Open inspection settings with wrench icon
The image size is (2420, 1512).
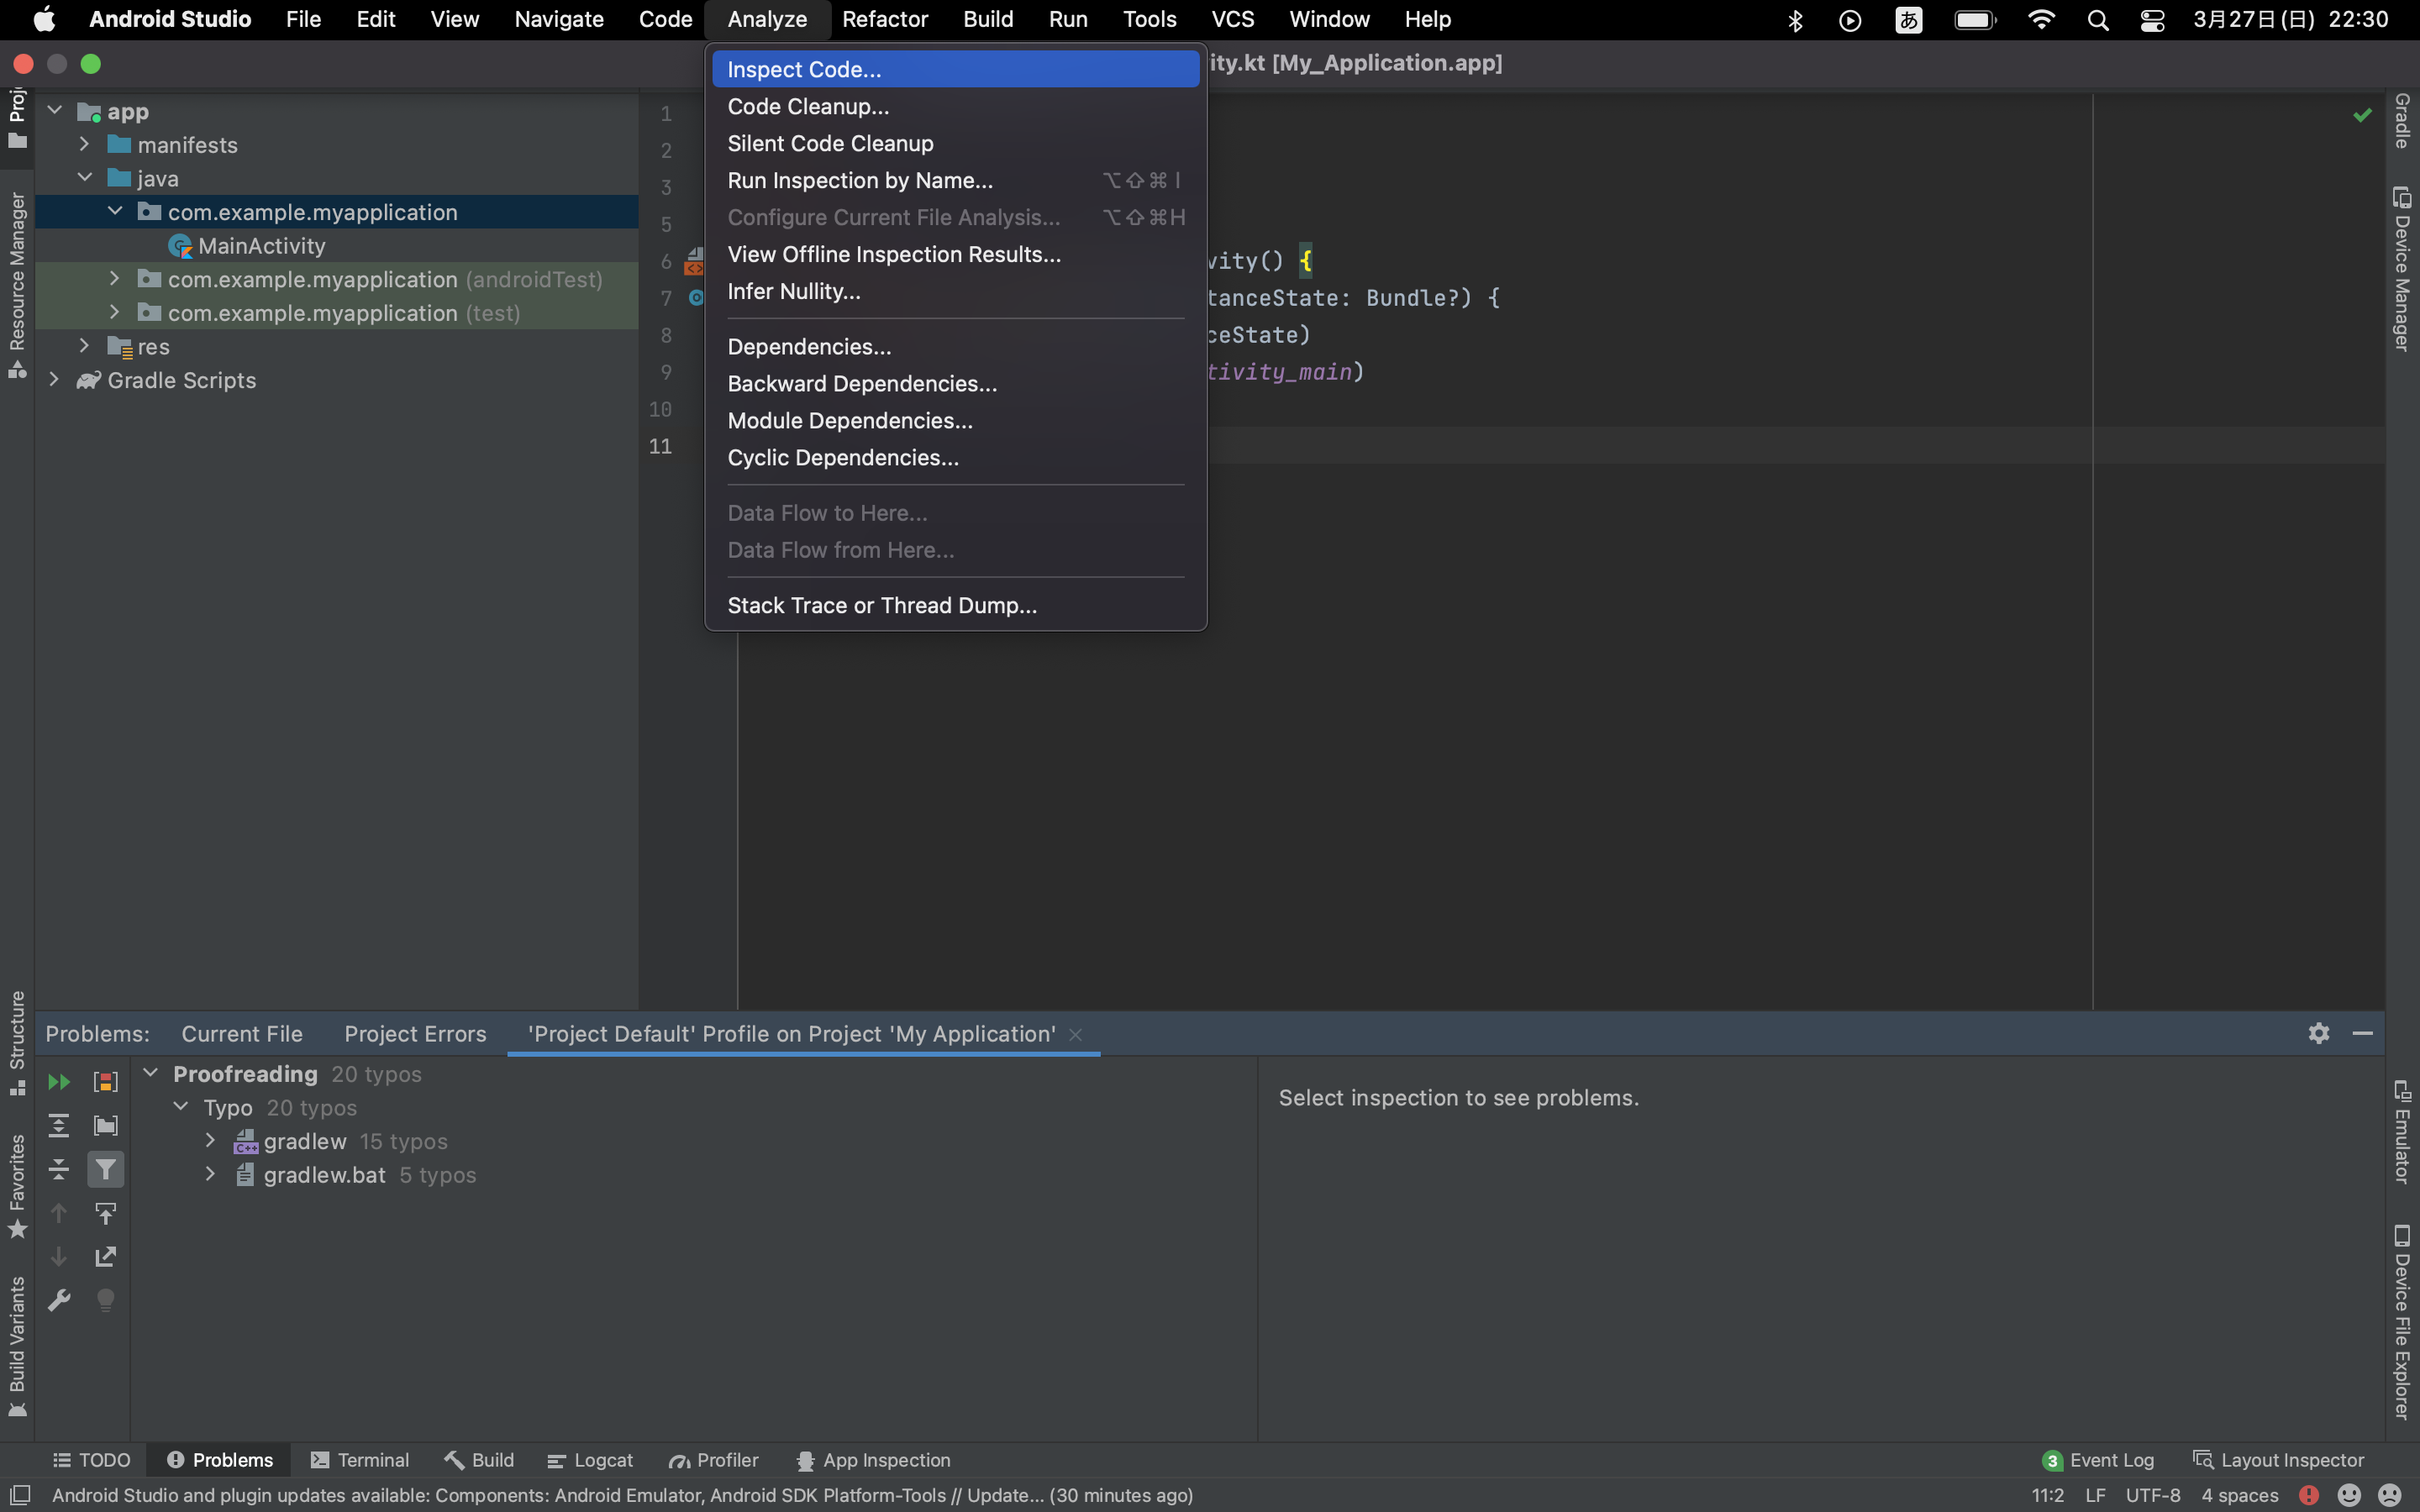58,1299
